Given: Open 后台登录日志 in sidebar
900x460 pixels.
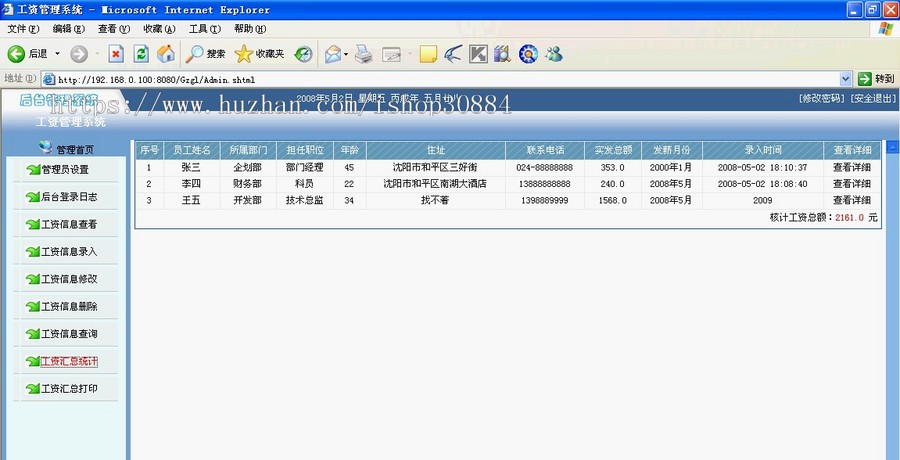Looking at the screenshot, I should point(69,197).
